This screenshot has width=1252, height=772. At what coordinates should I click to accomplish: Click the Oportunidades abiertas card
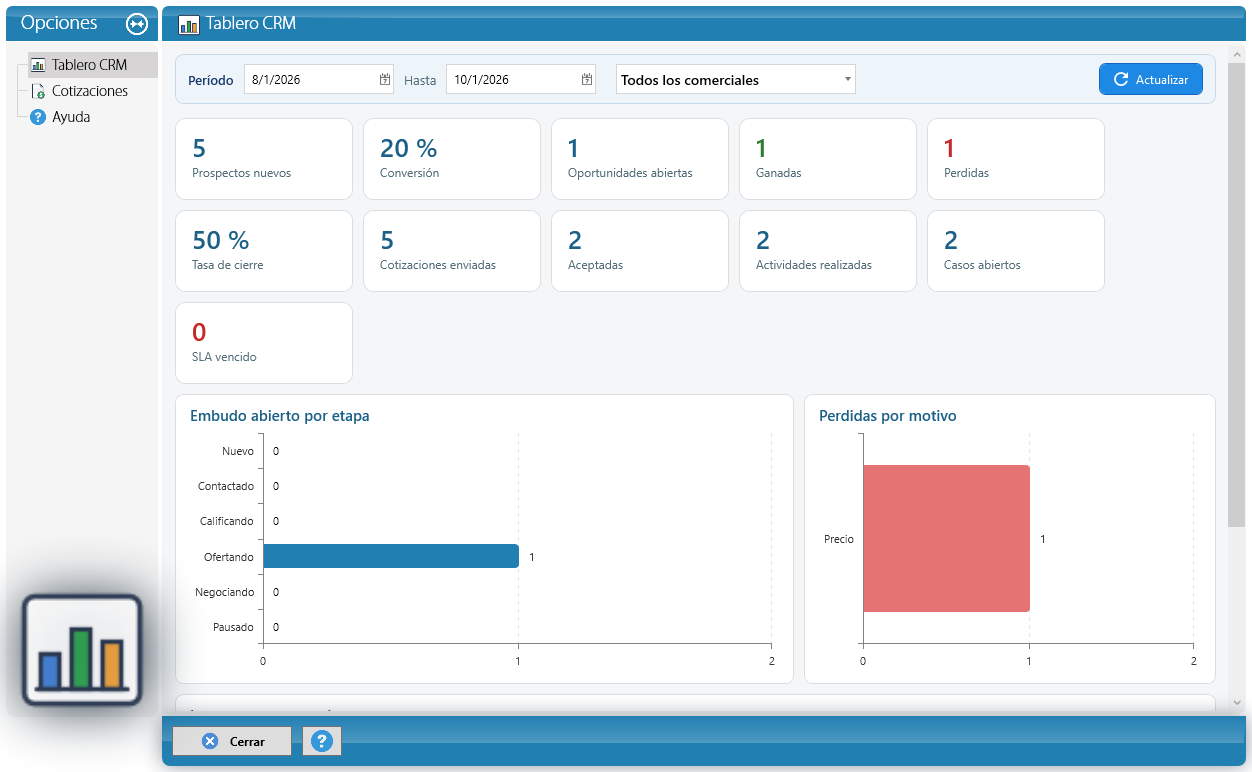point(640,159)
